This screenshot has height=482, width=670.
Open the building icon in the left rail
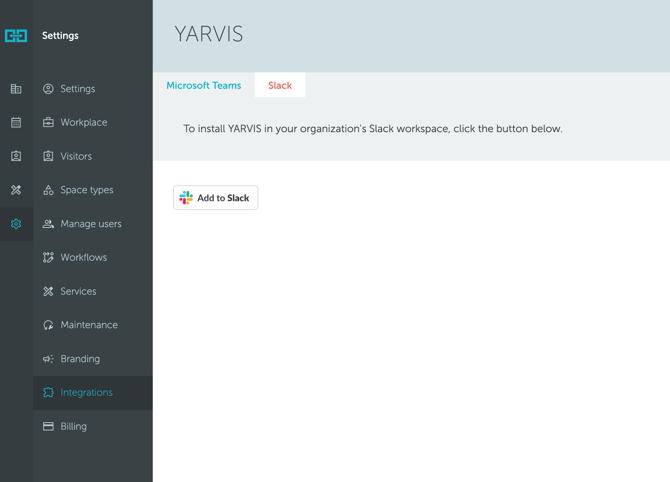click(16, 89)
